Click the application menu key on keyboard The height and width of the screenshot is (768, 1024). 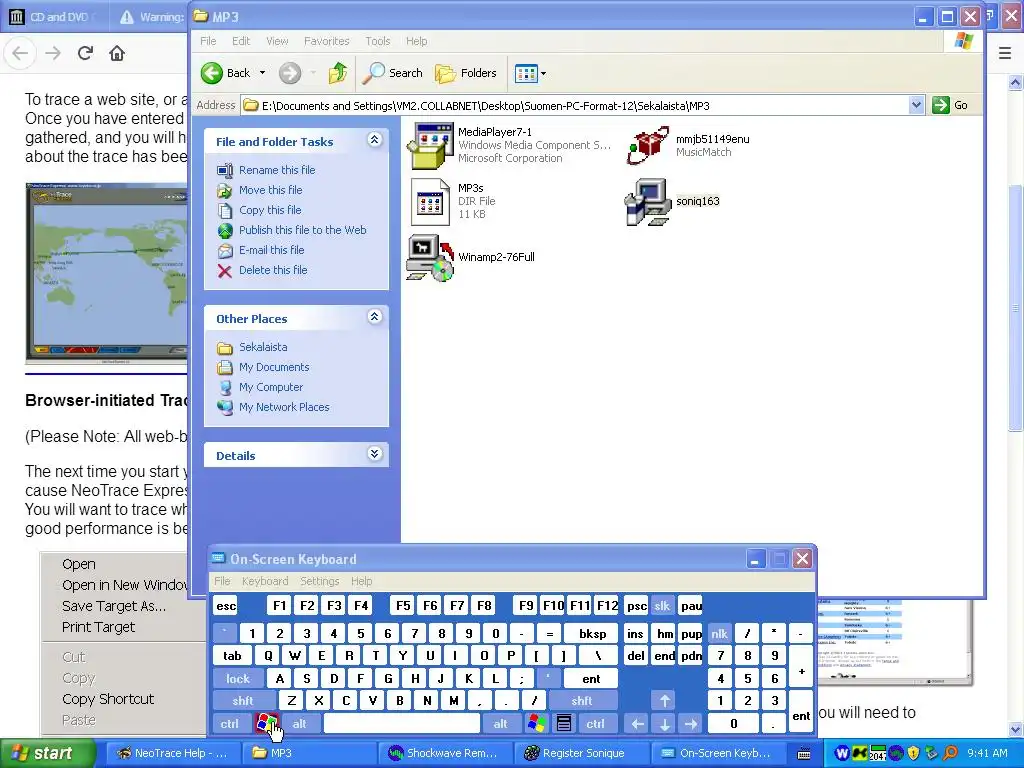[x=564, y=724]
